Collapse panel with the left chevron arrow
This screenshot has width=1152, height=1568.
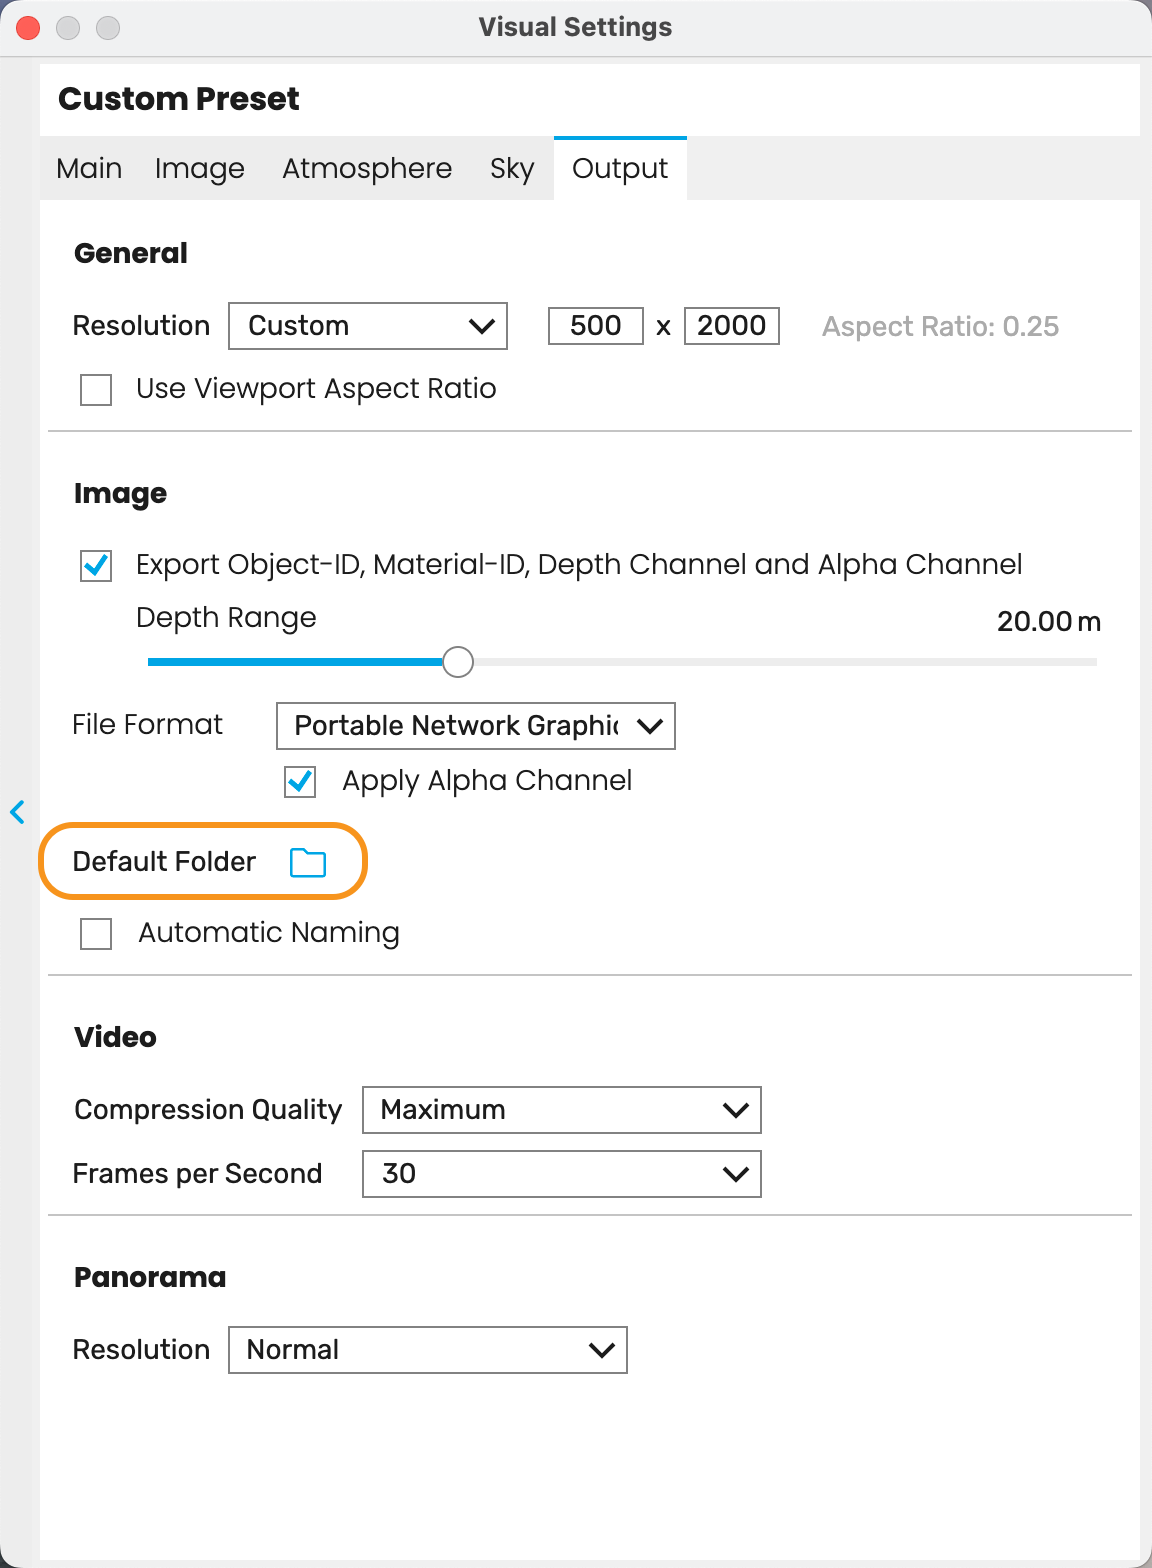pos(17,811)
